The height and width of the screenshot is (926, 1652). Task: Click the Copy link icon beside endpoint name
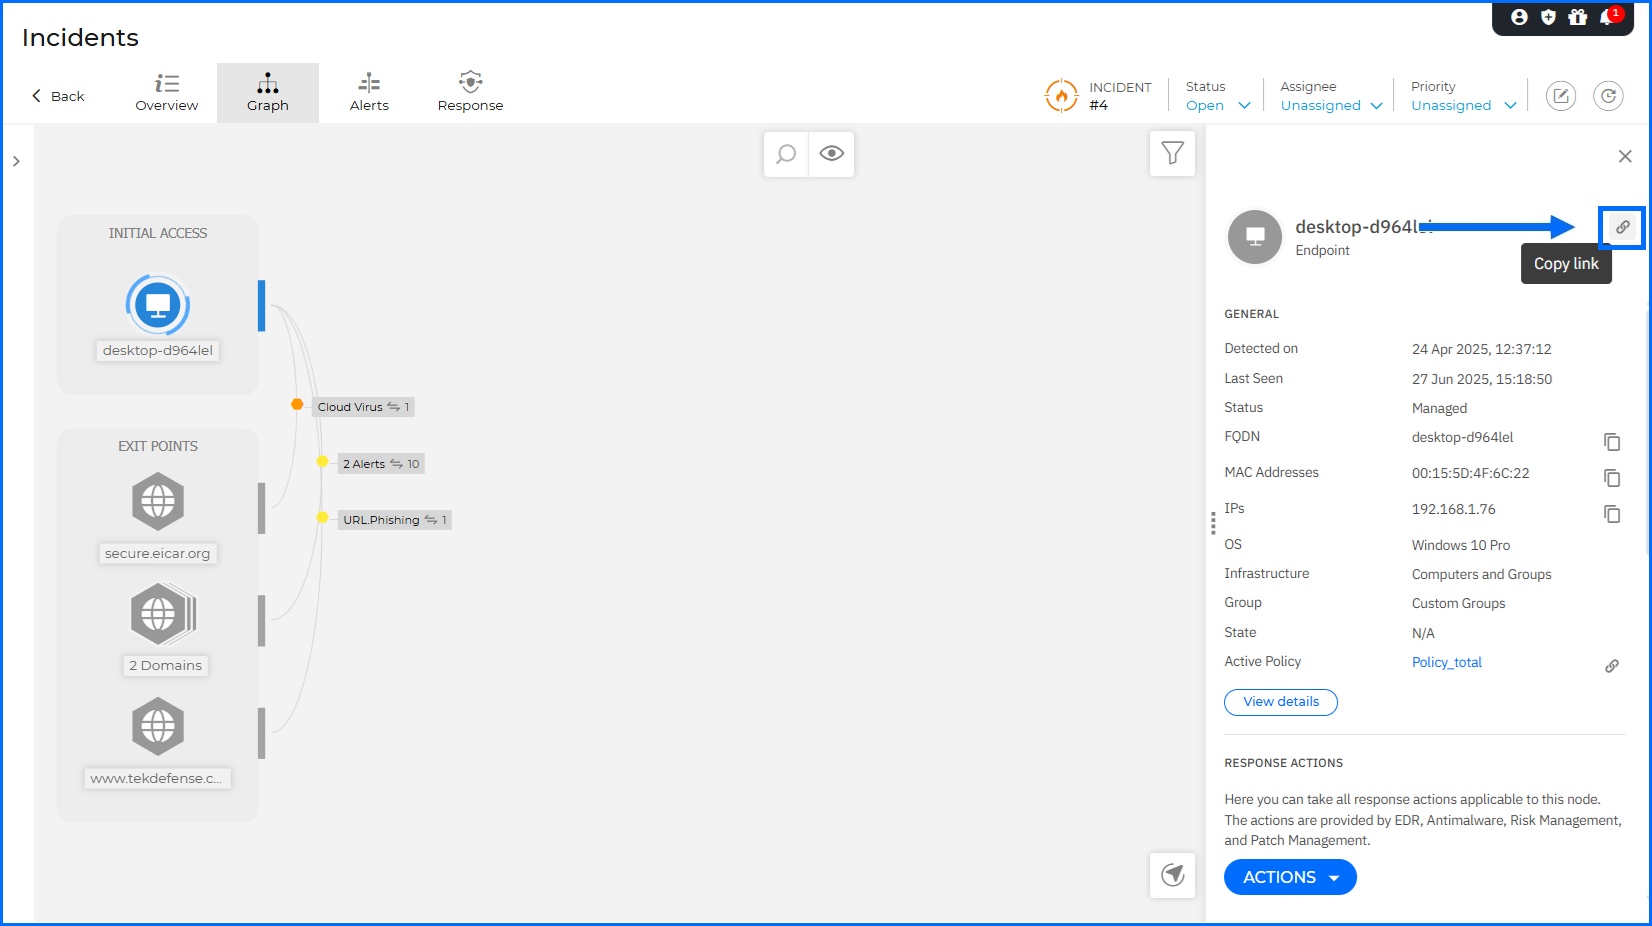1622,227
